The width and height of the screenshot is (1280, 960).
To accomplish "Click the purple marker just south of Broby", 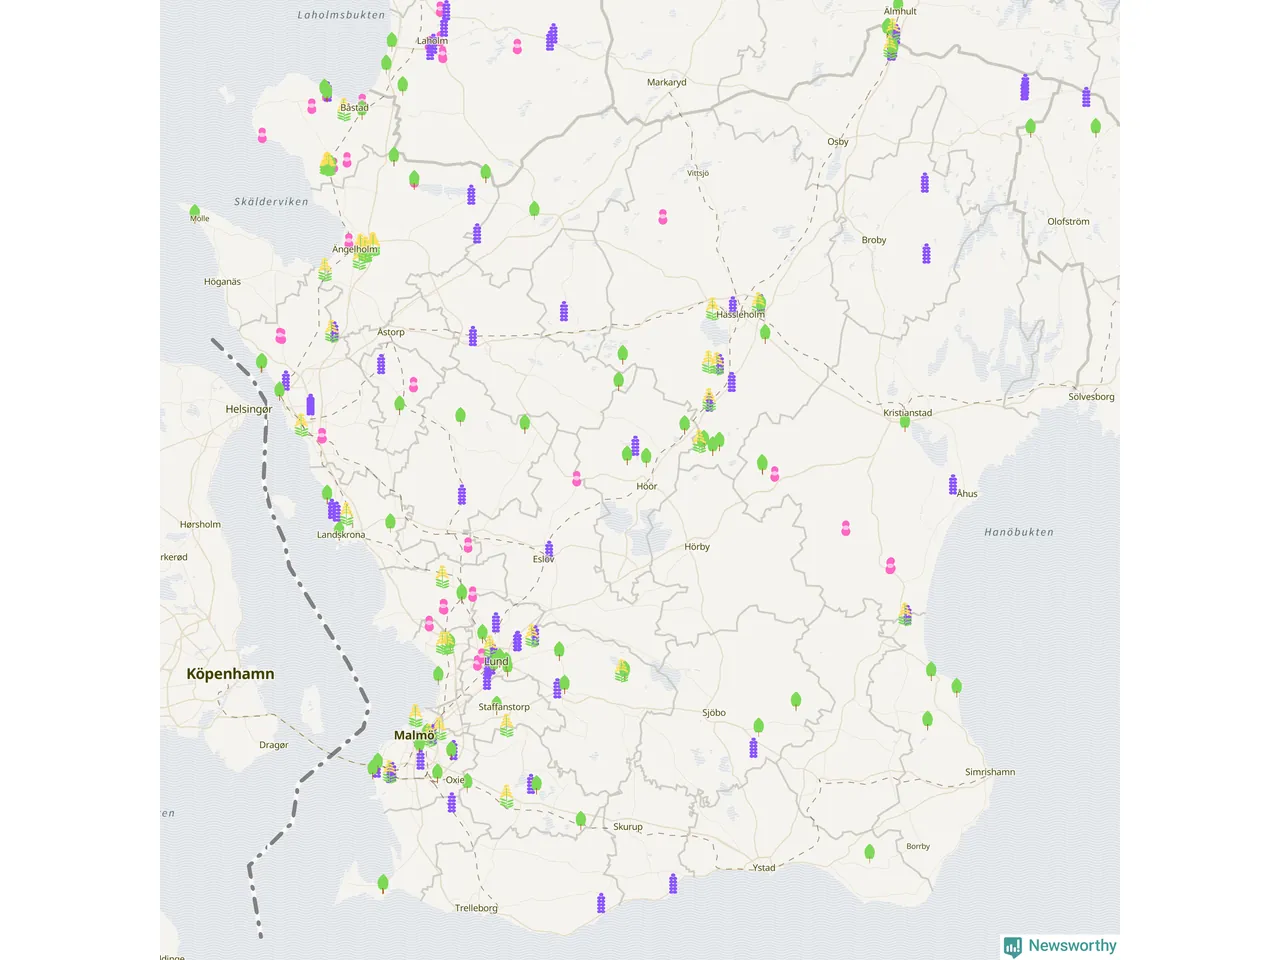I will coord(926,253).
